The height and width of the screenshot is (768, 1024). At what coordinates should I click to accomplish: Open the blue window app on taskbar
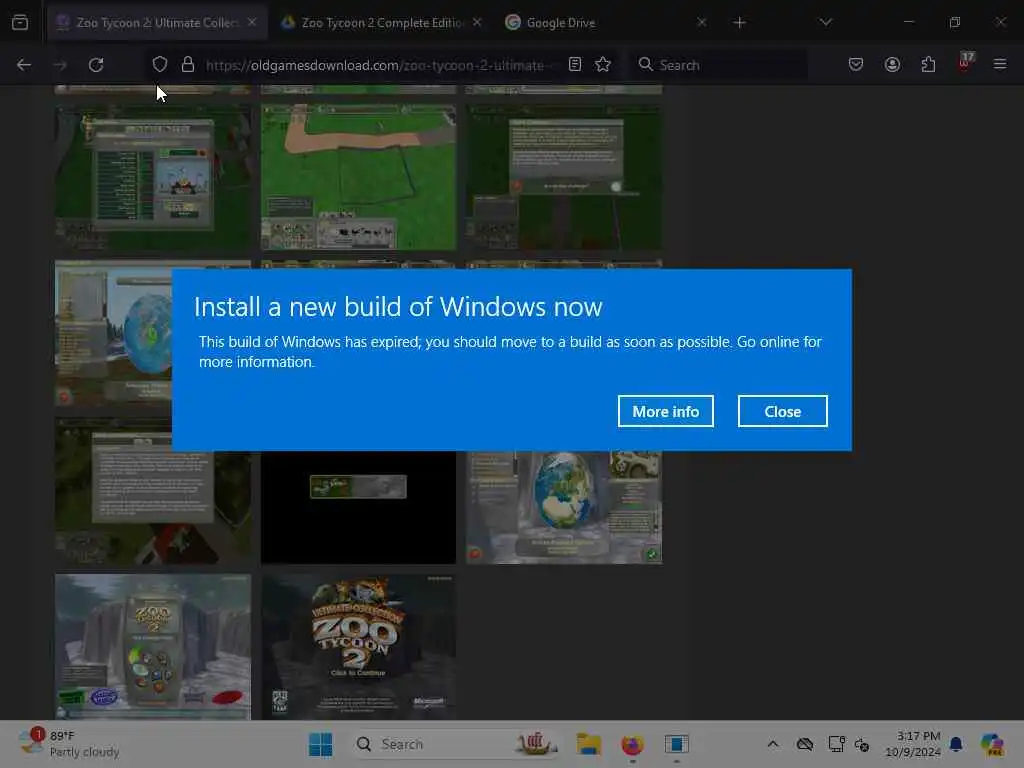pos(677,744)
